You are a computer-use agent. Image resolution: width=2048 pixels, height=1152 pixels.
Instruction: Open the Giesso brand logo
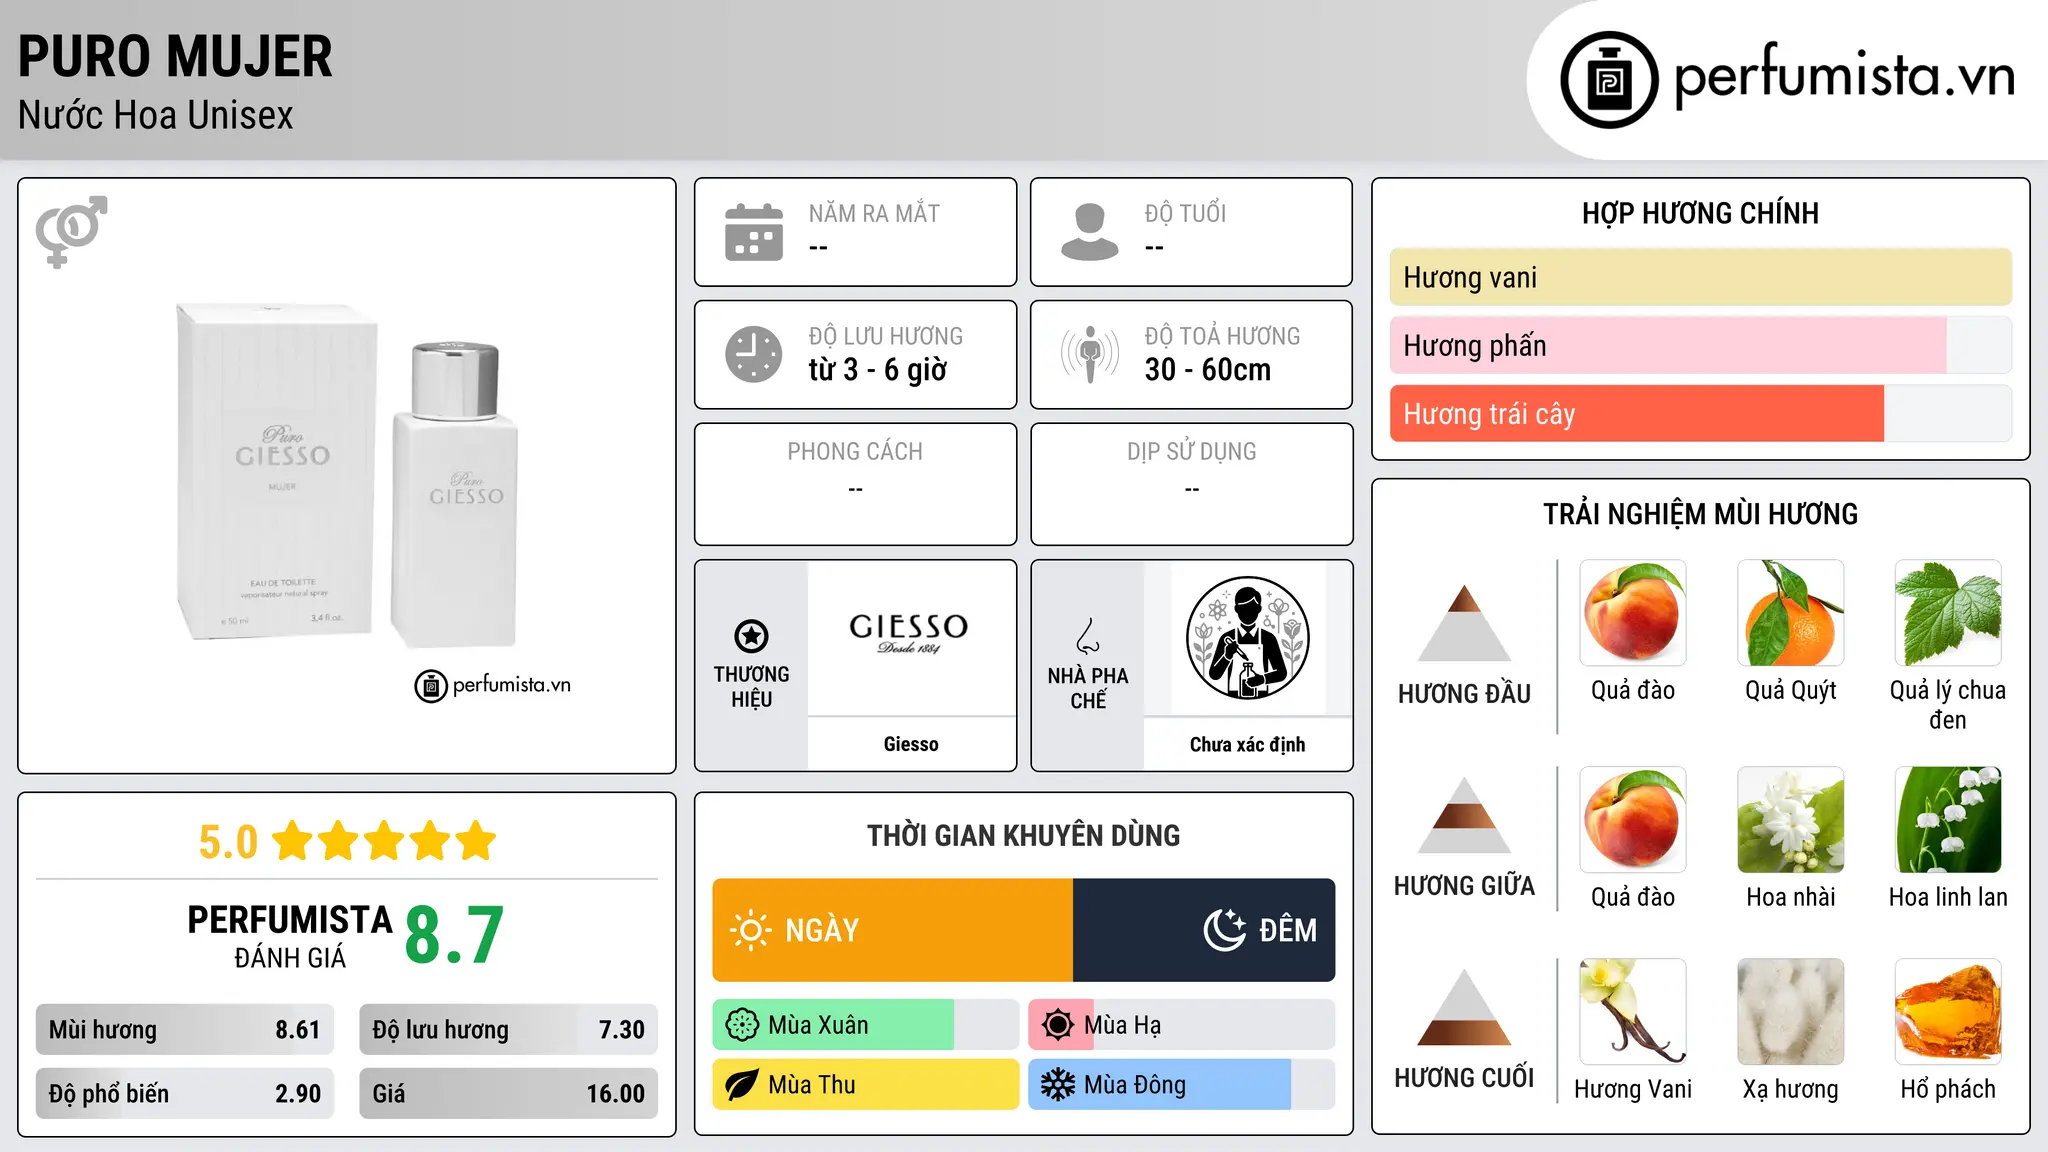pos(909,634)
